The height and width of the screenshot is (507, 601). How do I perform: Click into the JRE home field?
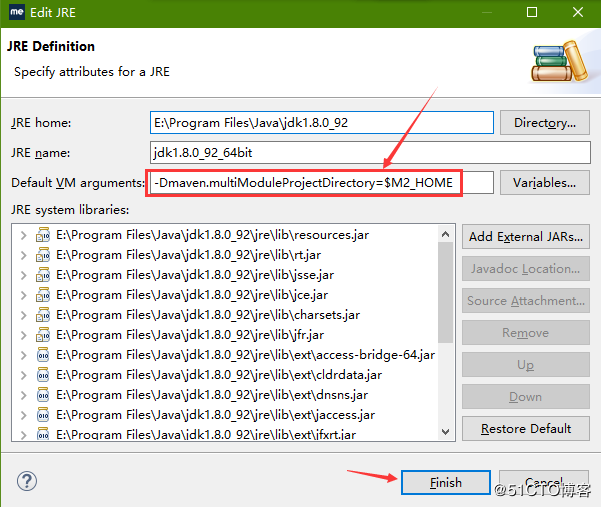(x=322, y=123)
